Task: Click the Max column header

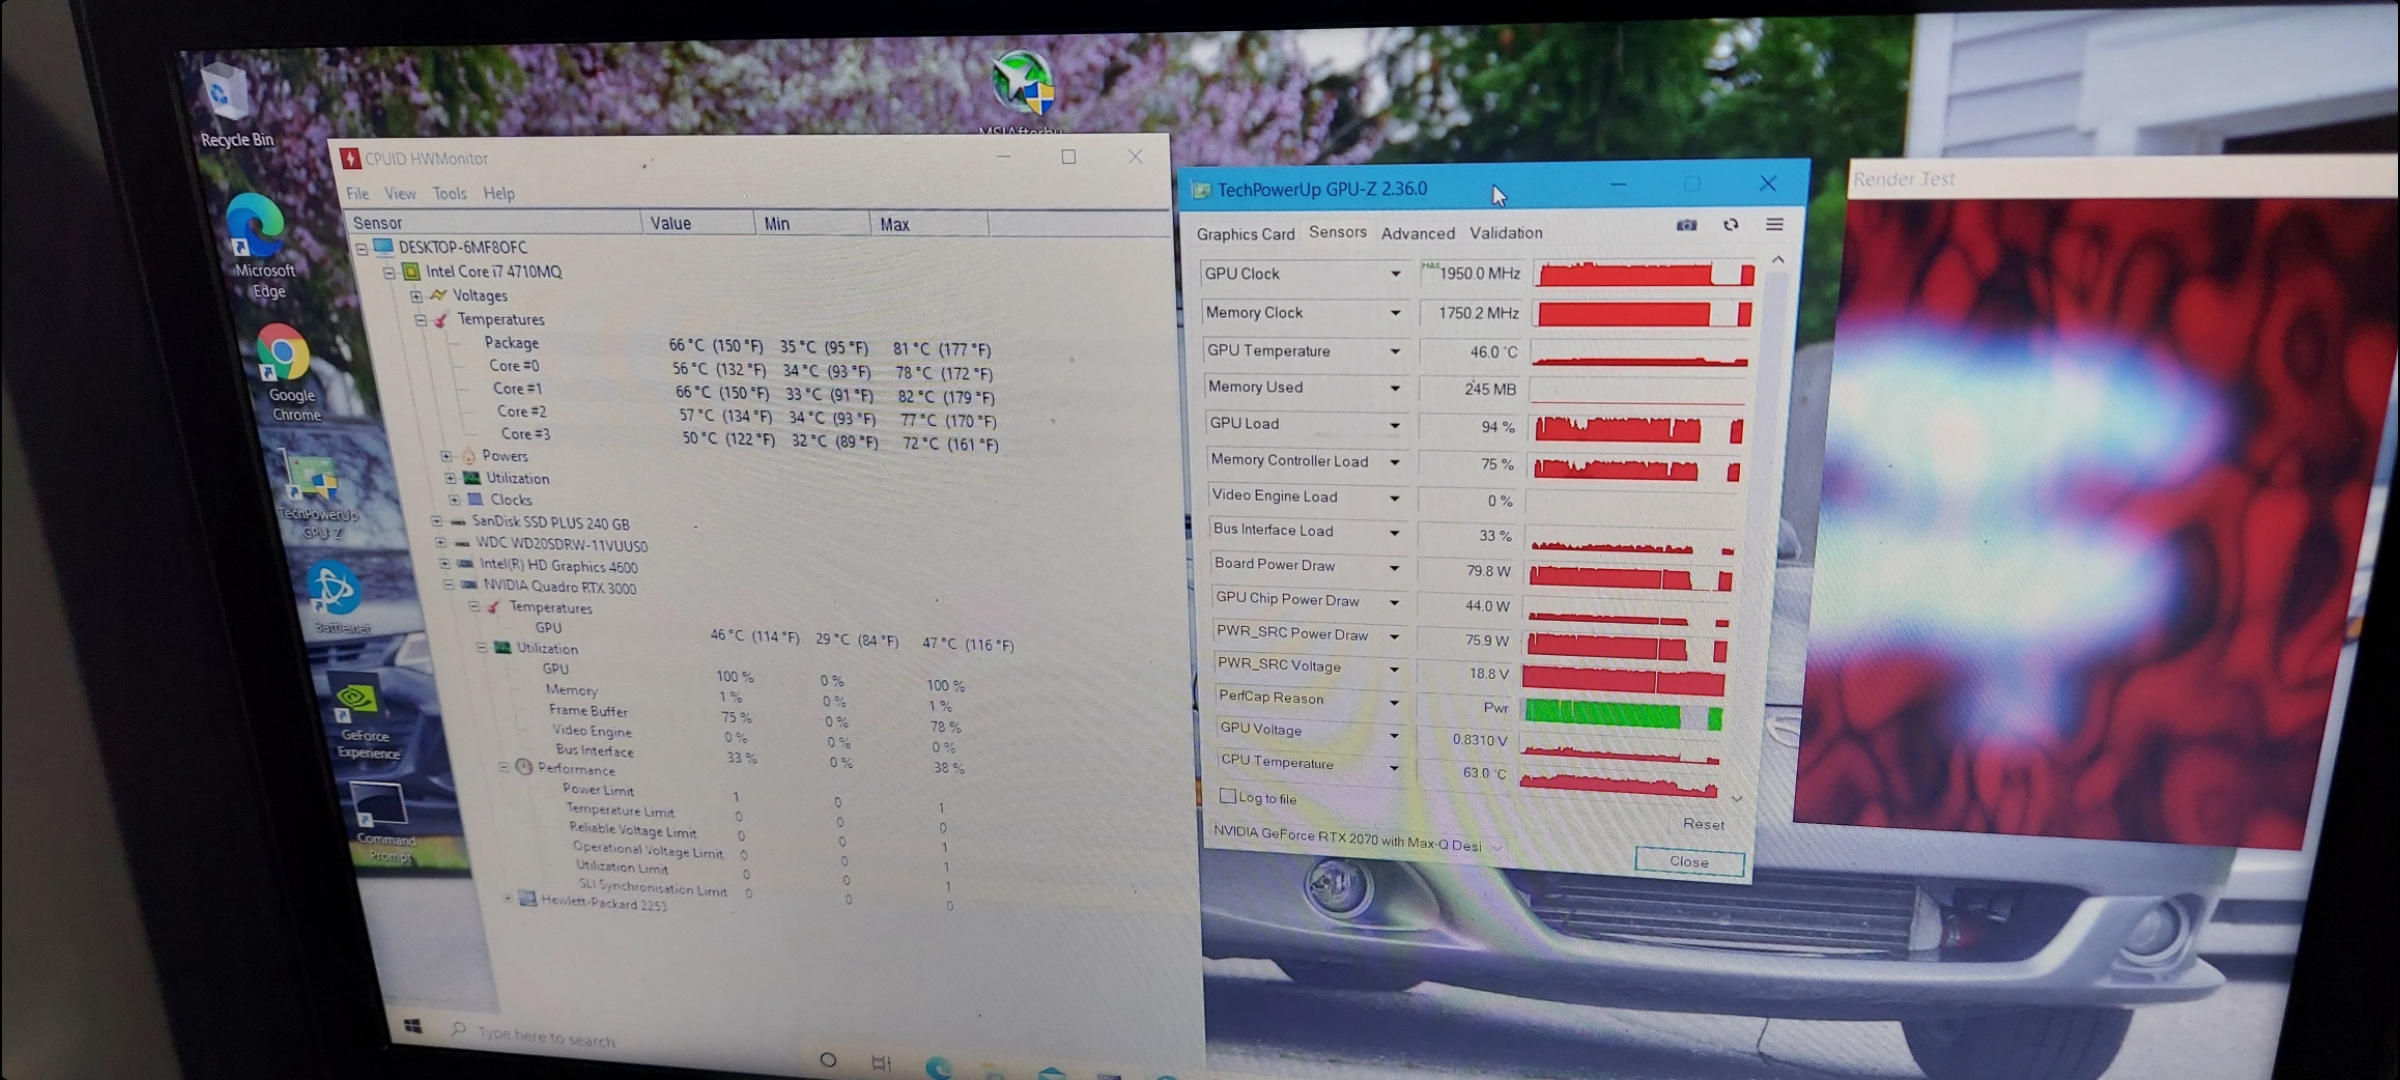Action: (929, 224)
